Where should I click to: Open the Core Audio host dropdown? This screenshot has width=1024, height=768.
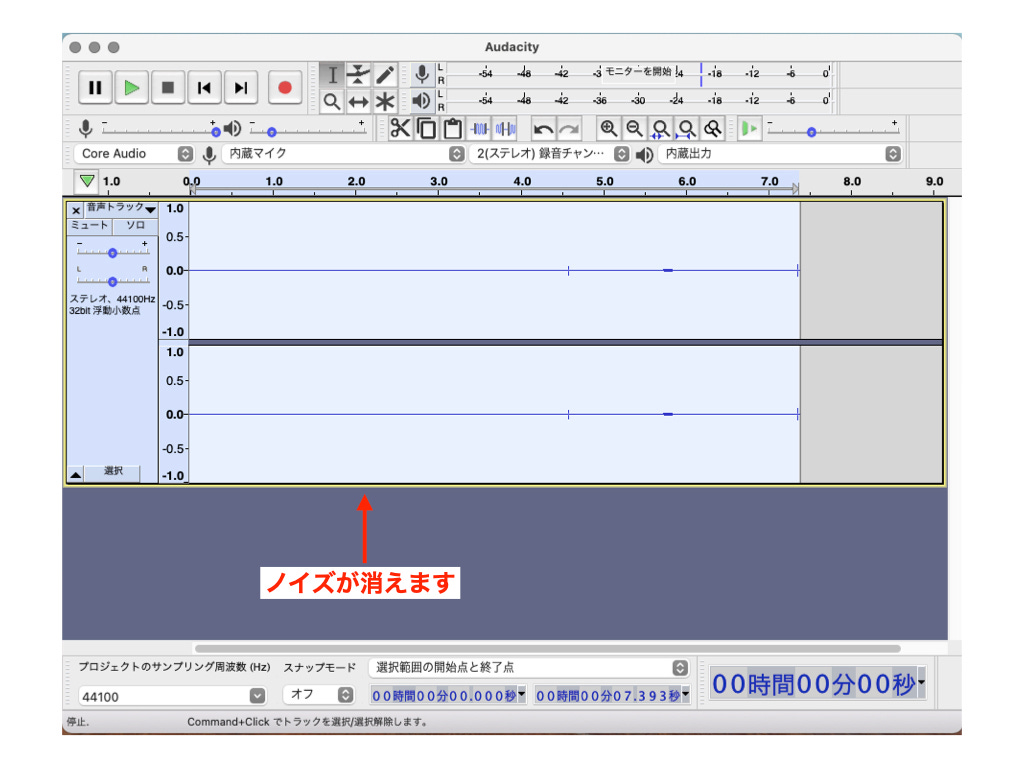[135, 153]
